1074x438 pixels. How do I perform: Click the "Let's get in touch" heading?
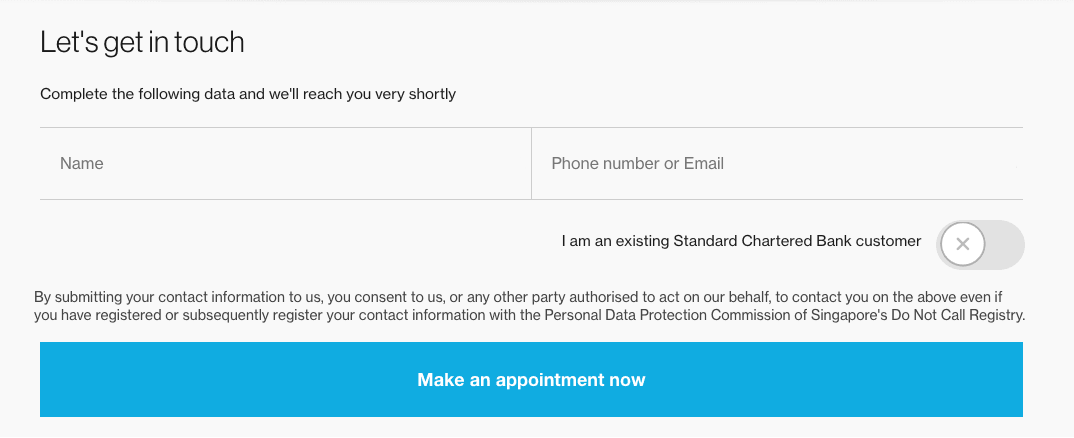point(142,43)
